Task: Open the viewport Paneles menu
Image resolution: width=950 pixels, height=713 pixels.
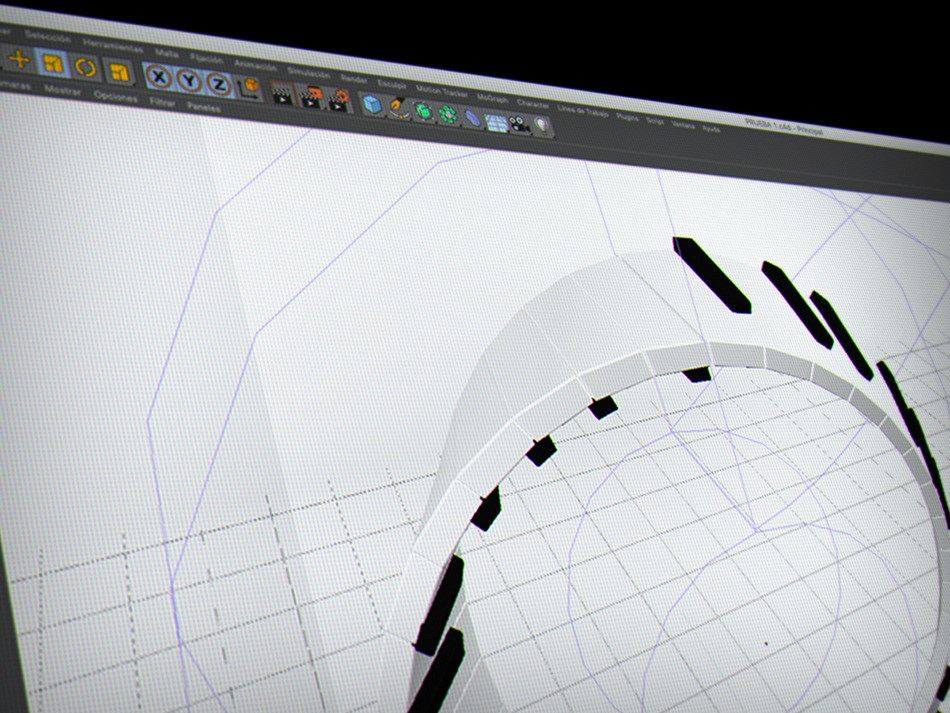Action: [204, 107]
